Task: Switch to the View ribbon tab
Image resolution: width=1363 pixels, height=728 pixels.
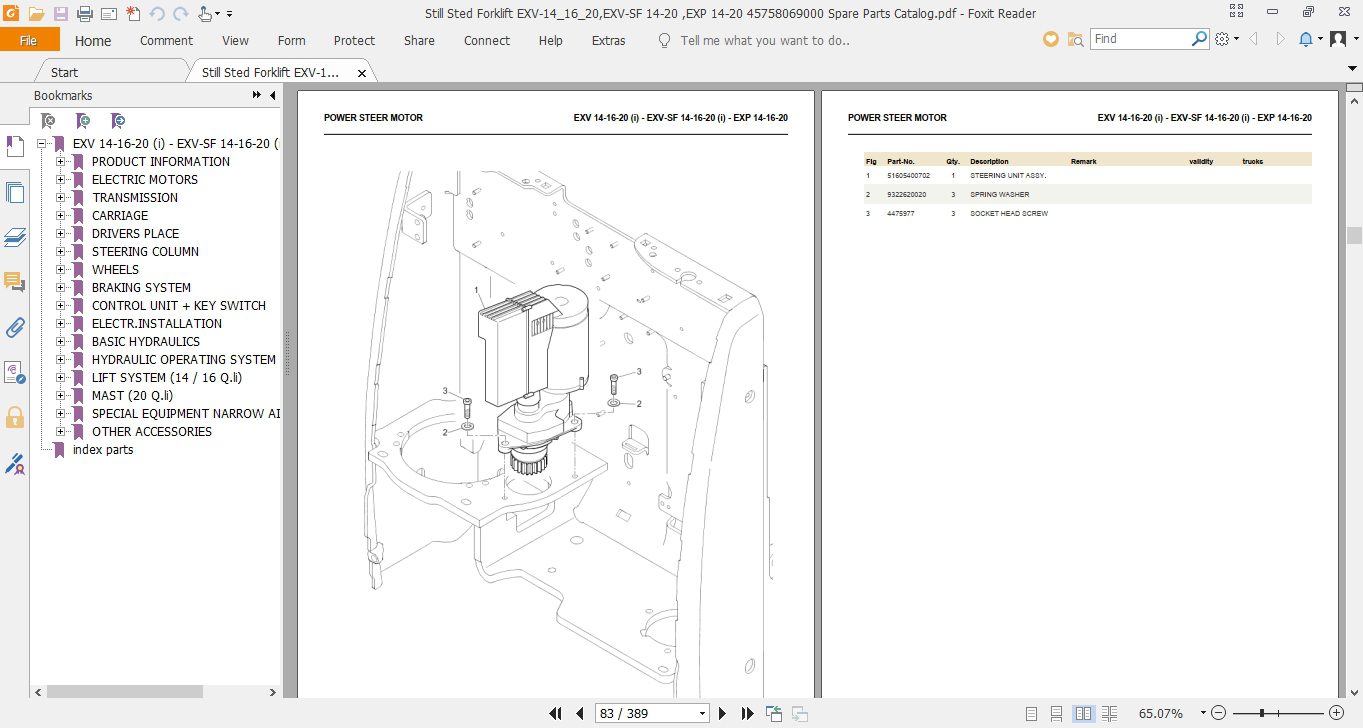Action: pyautogui.click(x=235, y=41)
